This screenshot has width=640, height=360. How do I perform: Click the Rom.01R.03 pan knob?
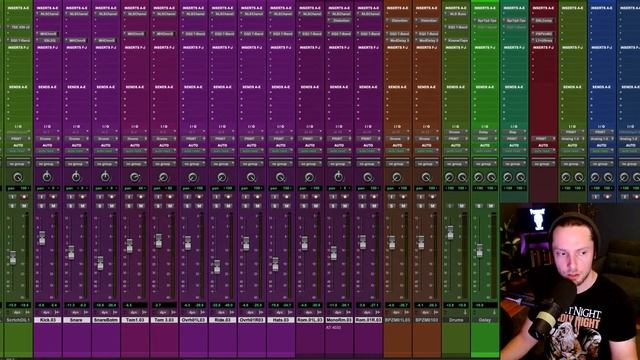tap(368, 177)
